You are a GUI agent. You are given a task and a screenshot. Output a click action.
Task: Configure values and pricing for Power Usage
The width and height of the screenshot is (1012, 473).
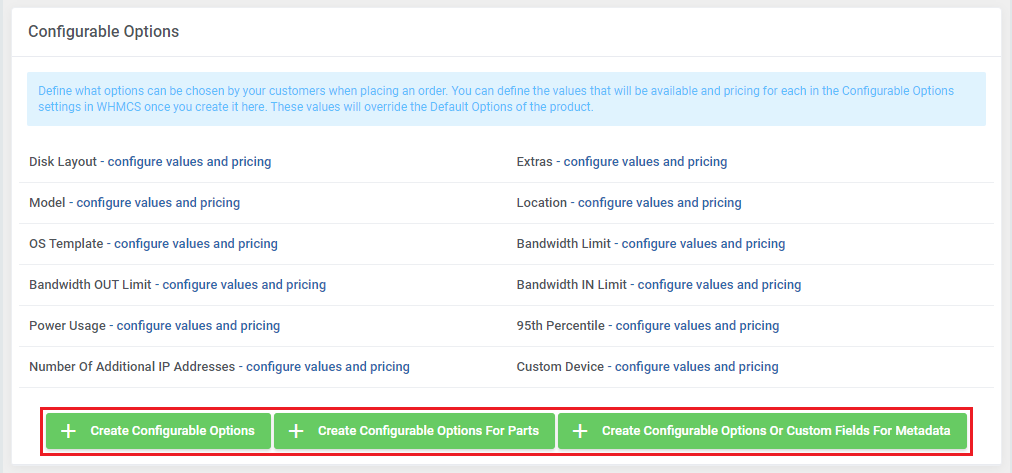pyautogui.click(x=198, y=325)
